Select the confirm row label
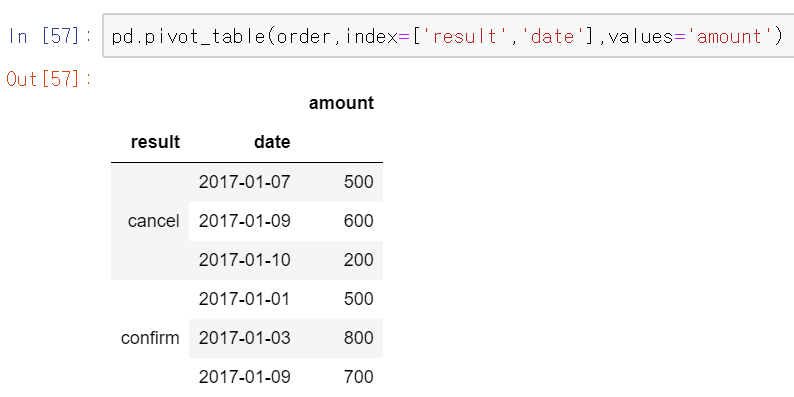 coord(150,338)
